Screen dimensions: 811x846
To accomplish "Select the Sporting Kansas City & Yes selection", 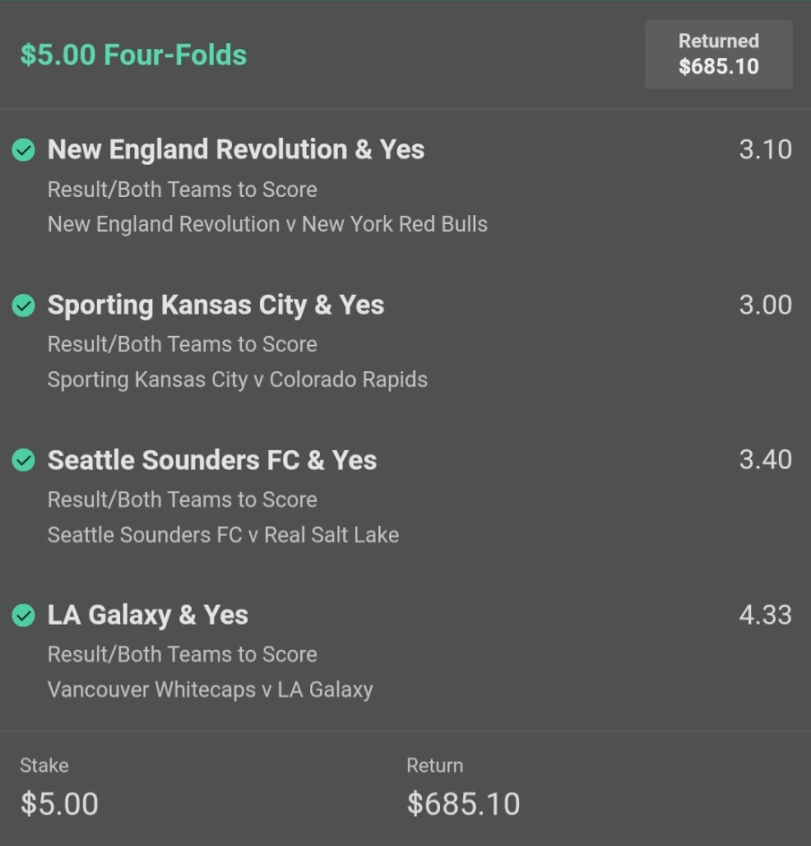I will pyautogui.click(x=216, y=305).
